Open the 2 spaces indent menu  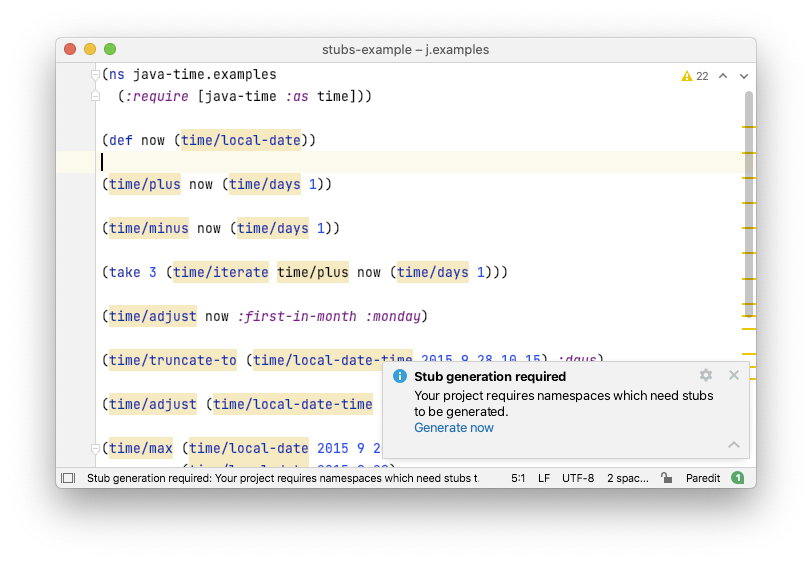coord(628,478)
